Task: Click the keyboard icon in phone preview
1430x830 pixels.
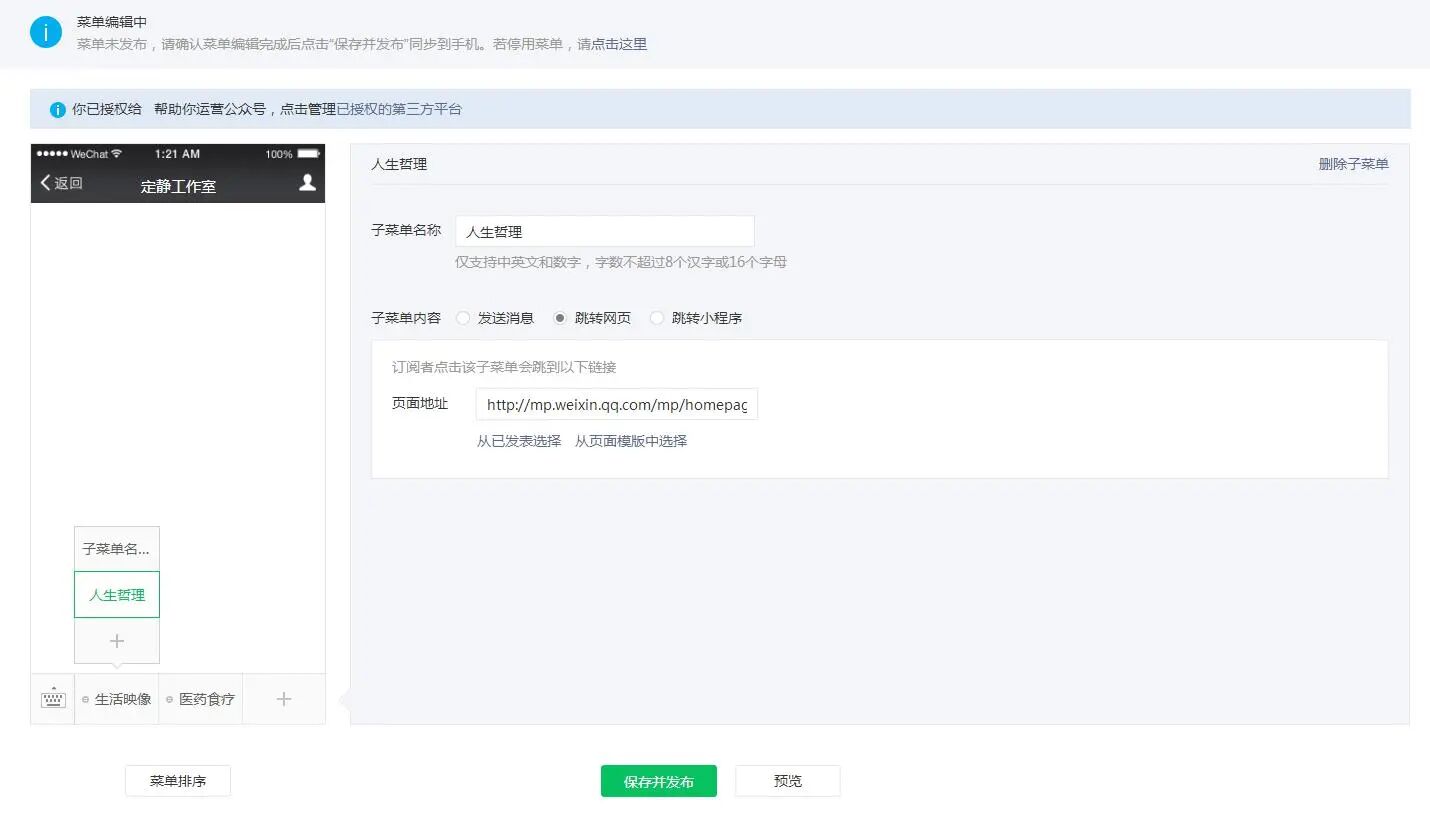Action: click(53, 699)
